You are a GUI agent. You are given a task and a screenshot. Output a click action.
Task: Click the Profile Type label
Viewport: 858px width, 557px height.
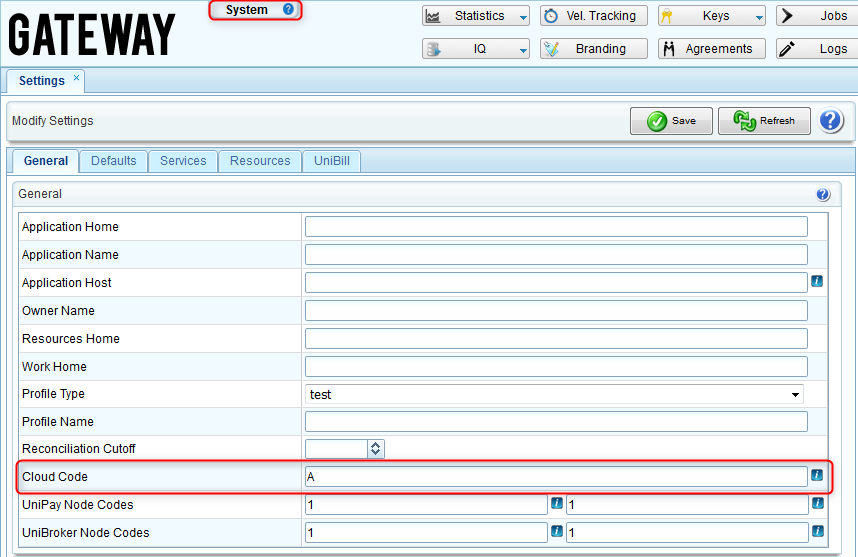(53, 394)
